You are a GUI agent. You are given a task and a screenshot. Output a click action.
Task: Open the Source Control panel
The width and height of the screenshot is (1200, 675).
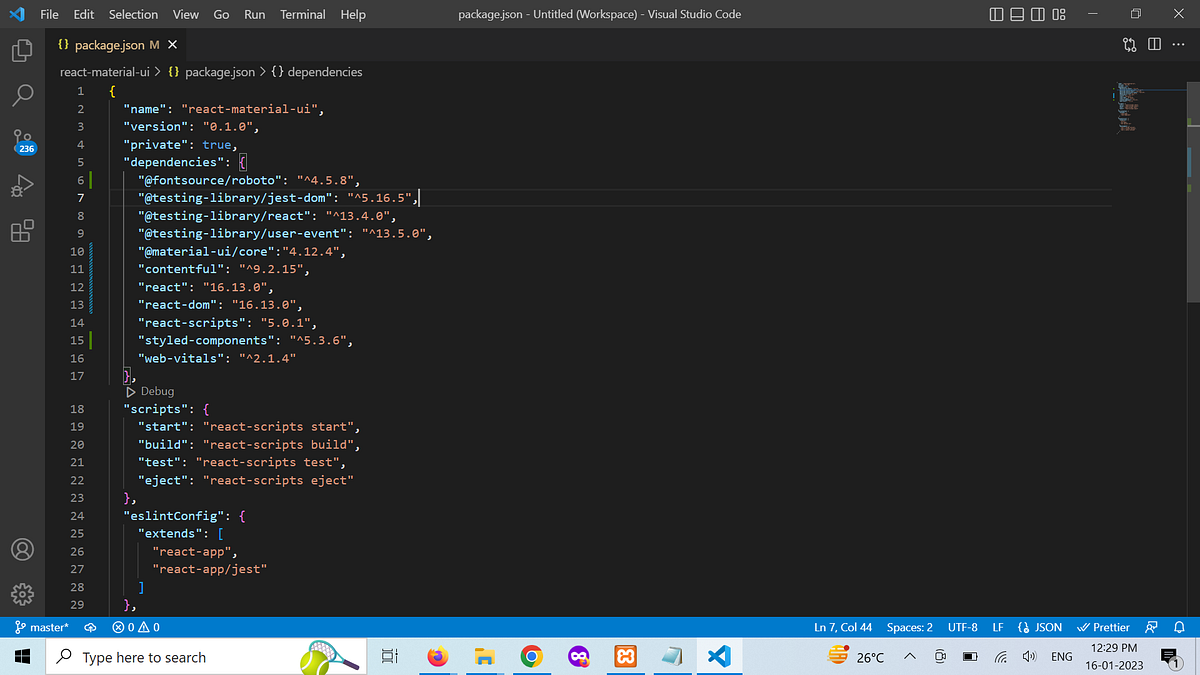pyautogui.click(x=22, y=140)
